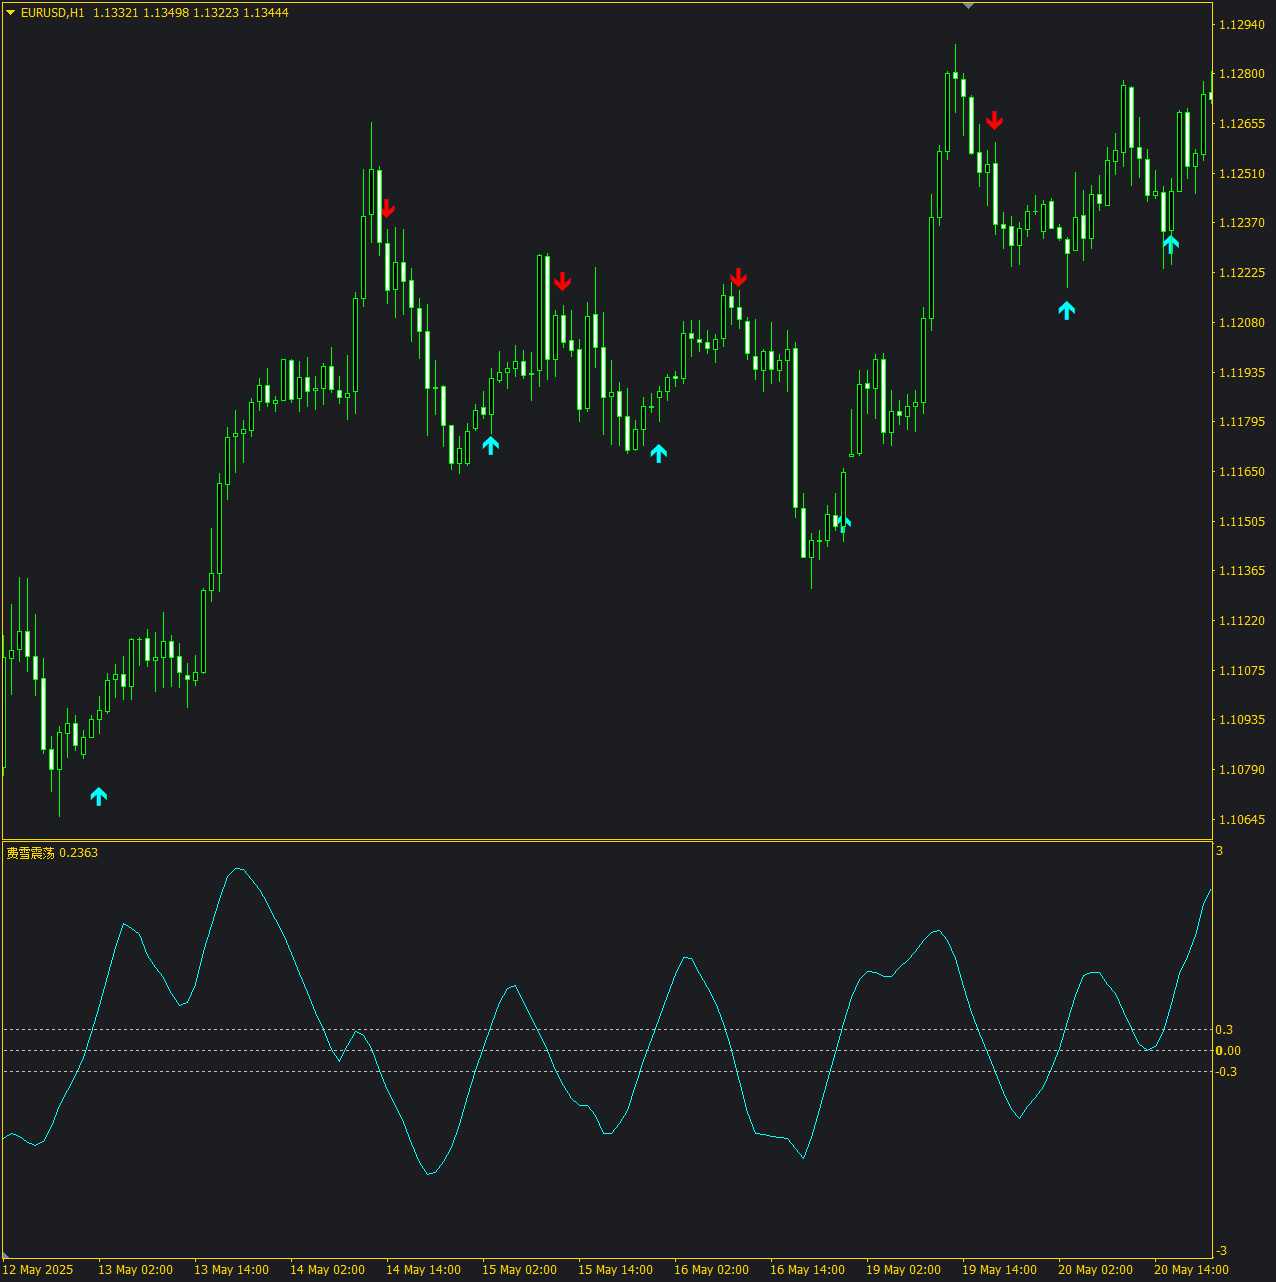Click the 20 May 14:00 time axis label

point(1191,1270)
